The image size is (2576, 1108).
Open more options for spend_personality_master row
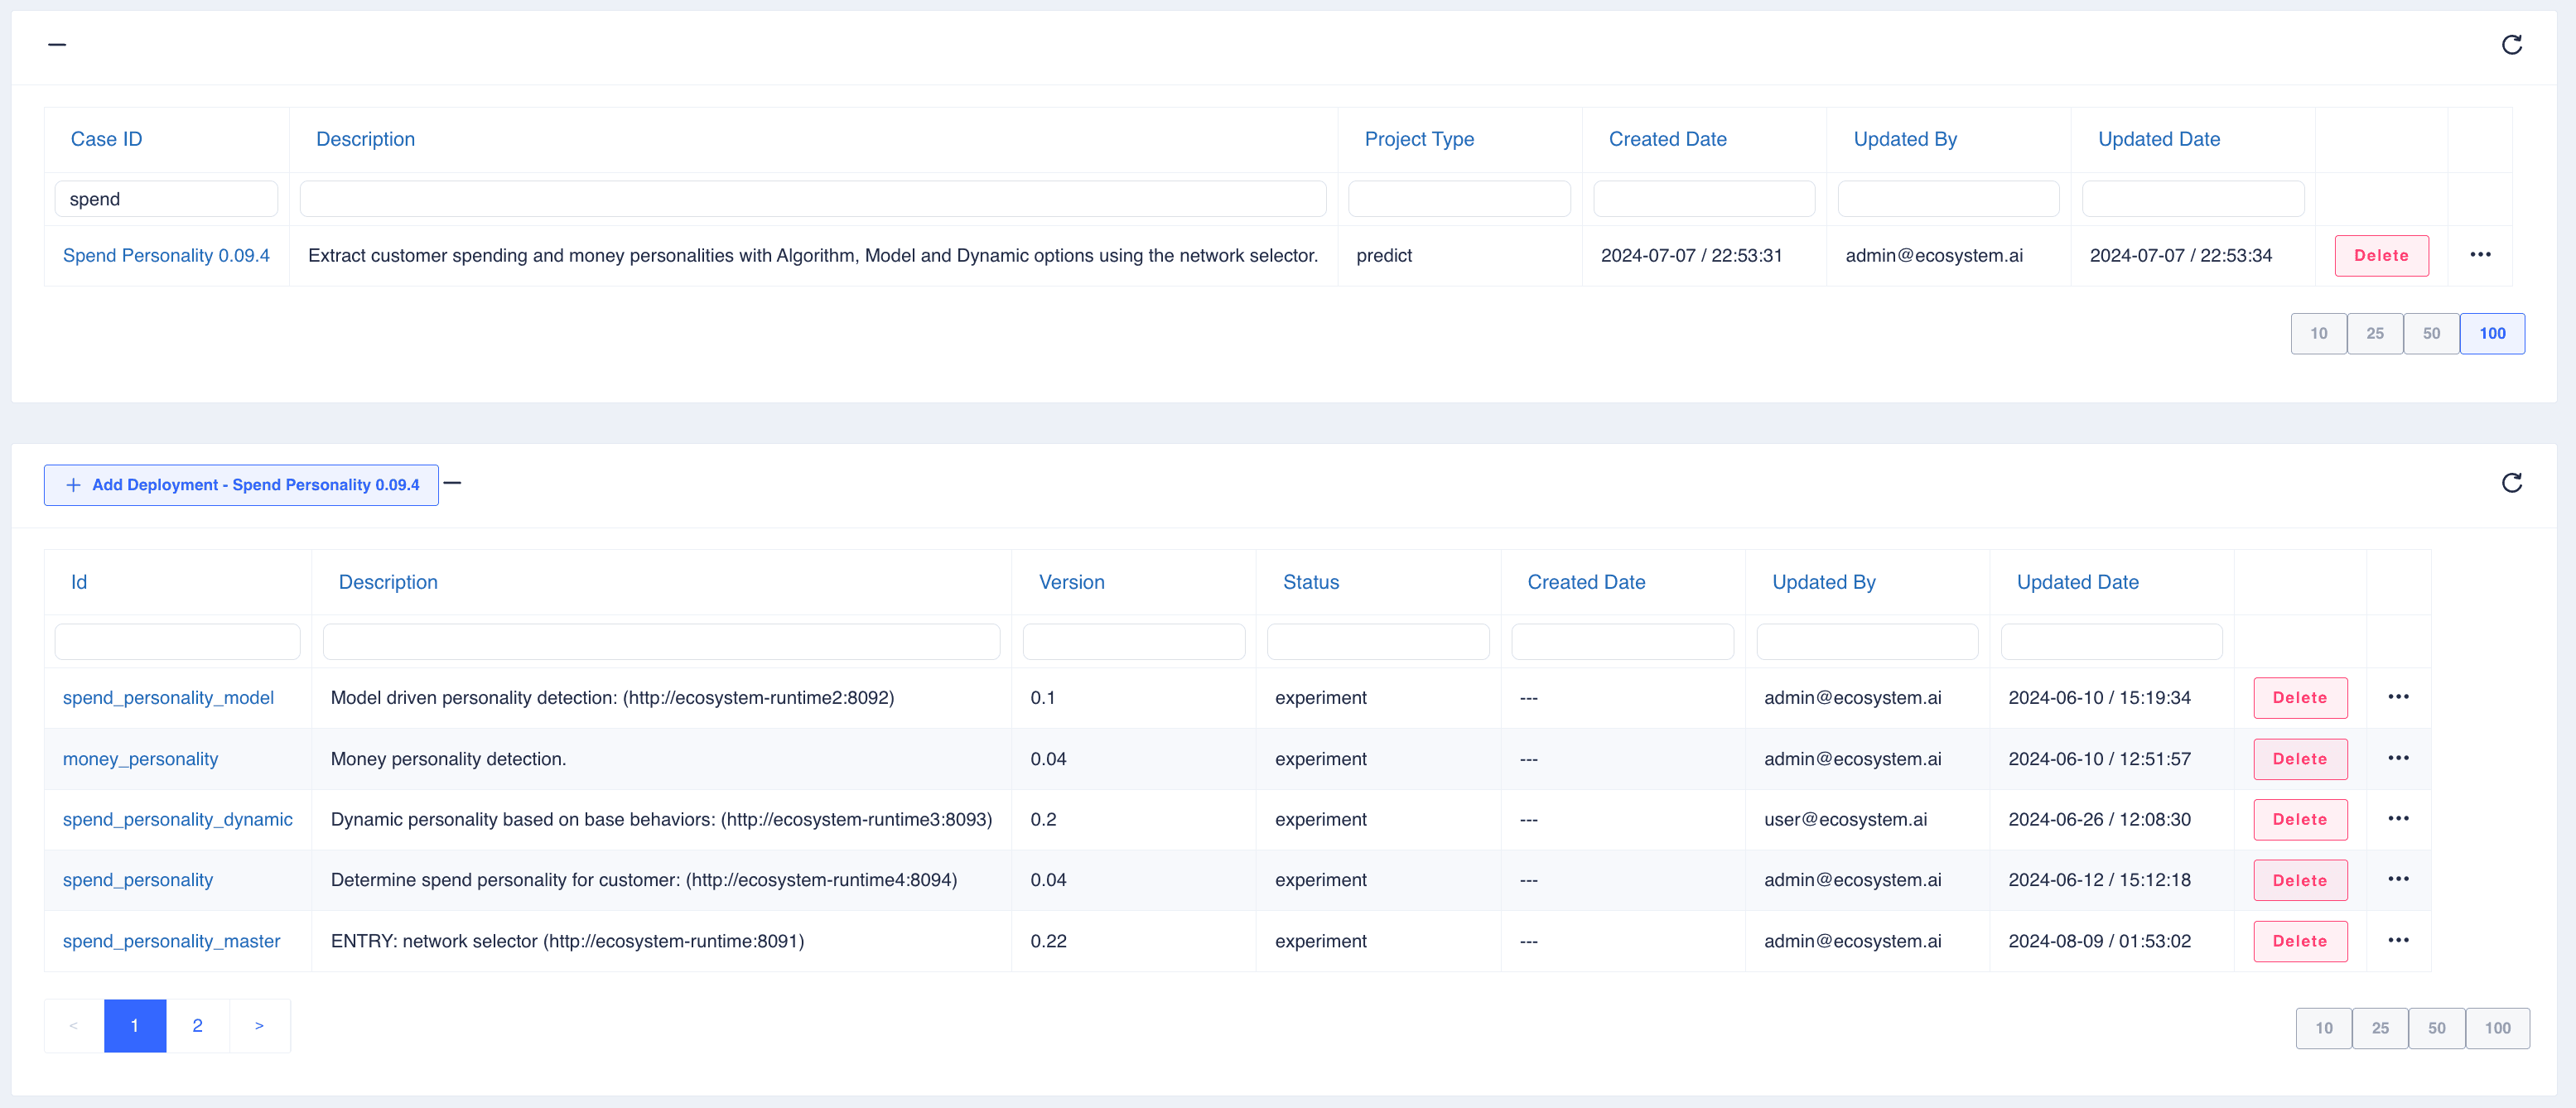click(x=2398, y=941)
